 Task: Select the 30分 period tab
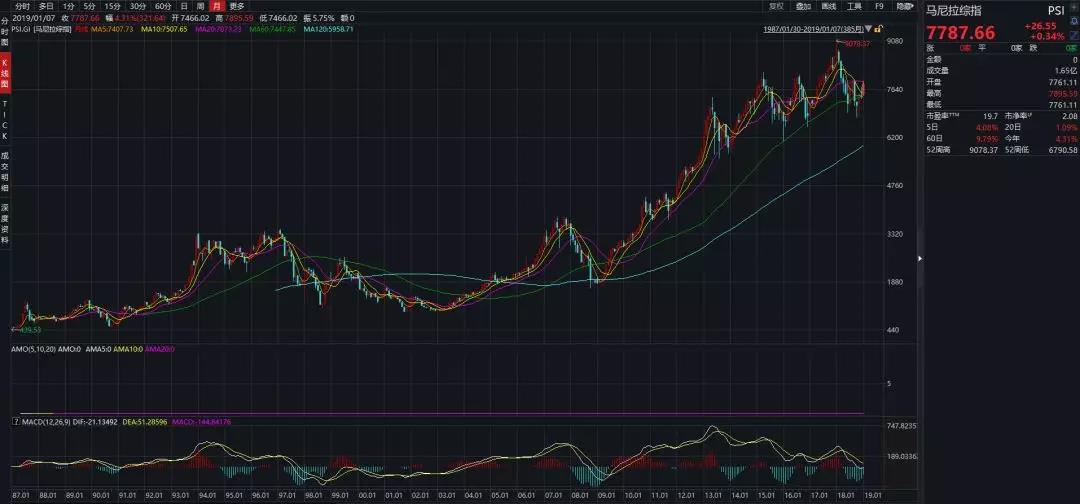(138, 6)
